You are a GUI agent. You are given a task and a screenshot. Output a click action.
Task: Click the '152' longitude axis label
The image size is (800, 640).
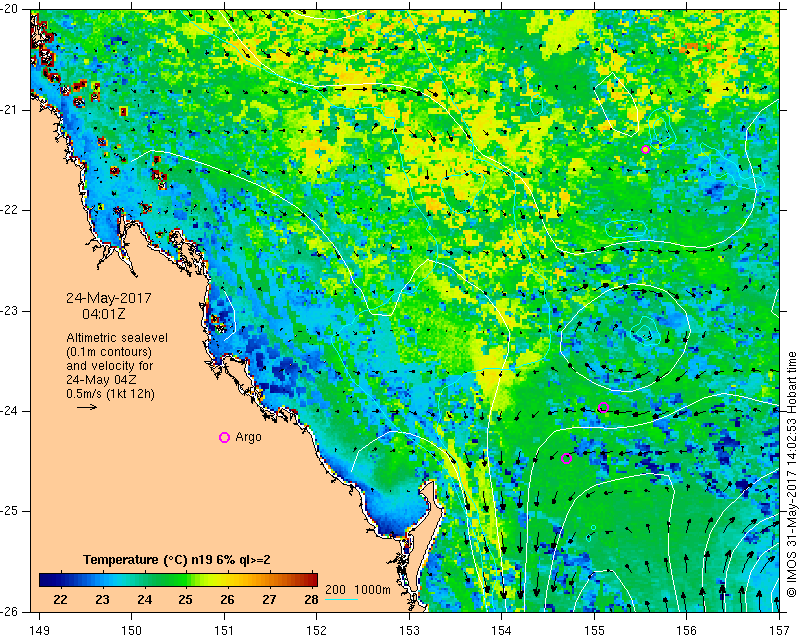[317, 630]
